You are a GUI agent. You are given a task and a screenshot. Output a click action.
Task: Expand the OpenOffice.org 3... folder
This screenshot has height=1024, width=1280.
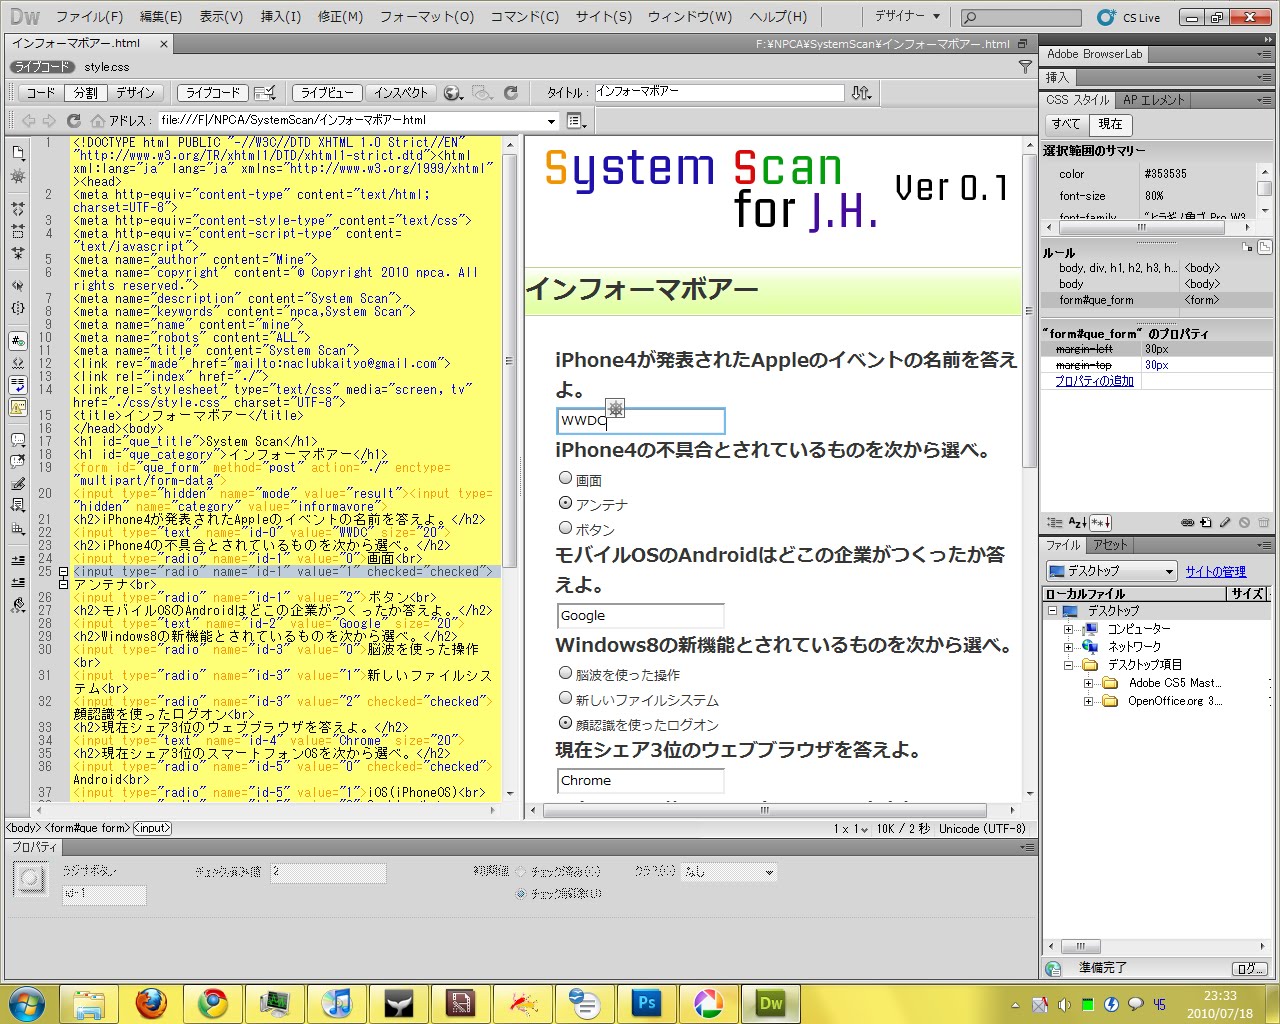(1088, 701)
